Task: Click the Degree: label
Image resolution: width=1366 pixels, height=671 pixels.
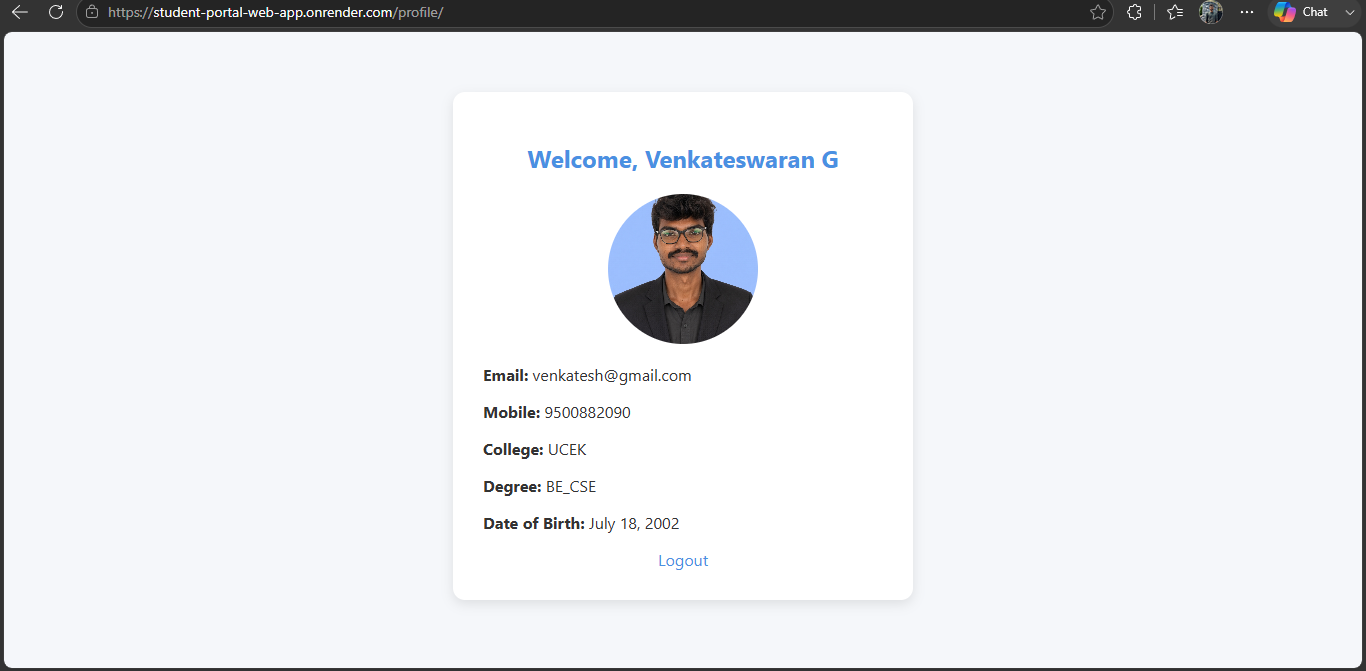Action: click(x=512, y=487)
